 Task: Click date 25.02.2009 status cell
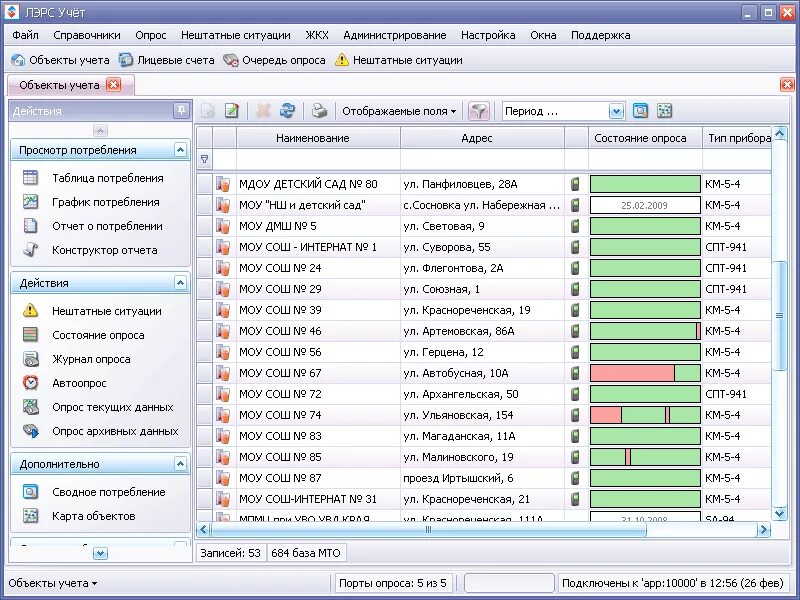645,205
